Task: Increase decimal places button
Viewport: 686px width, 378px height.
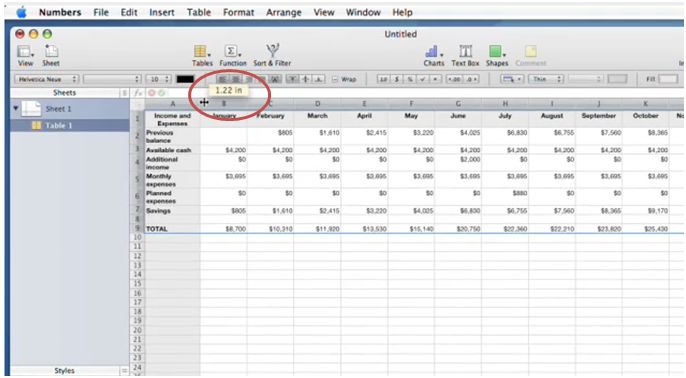Action: 472,79
